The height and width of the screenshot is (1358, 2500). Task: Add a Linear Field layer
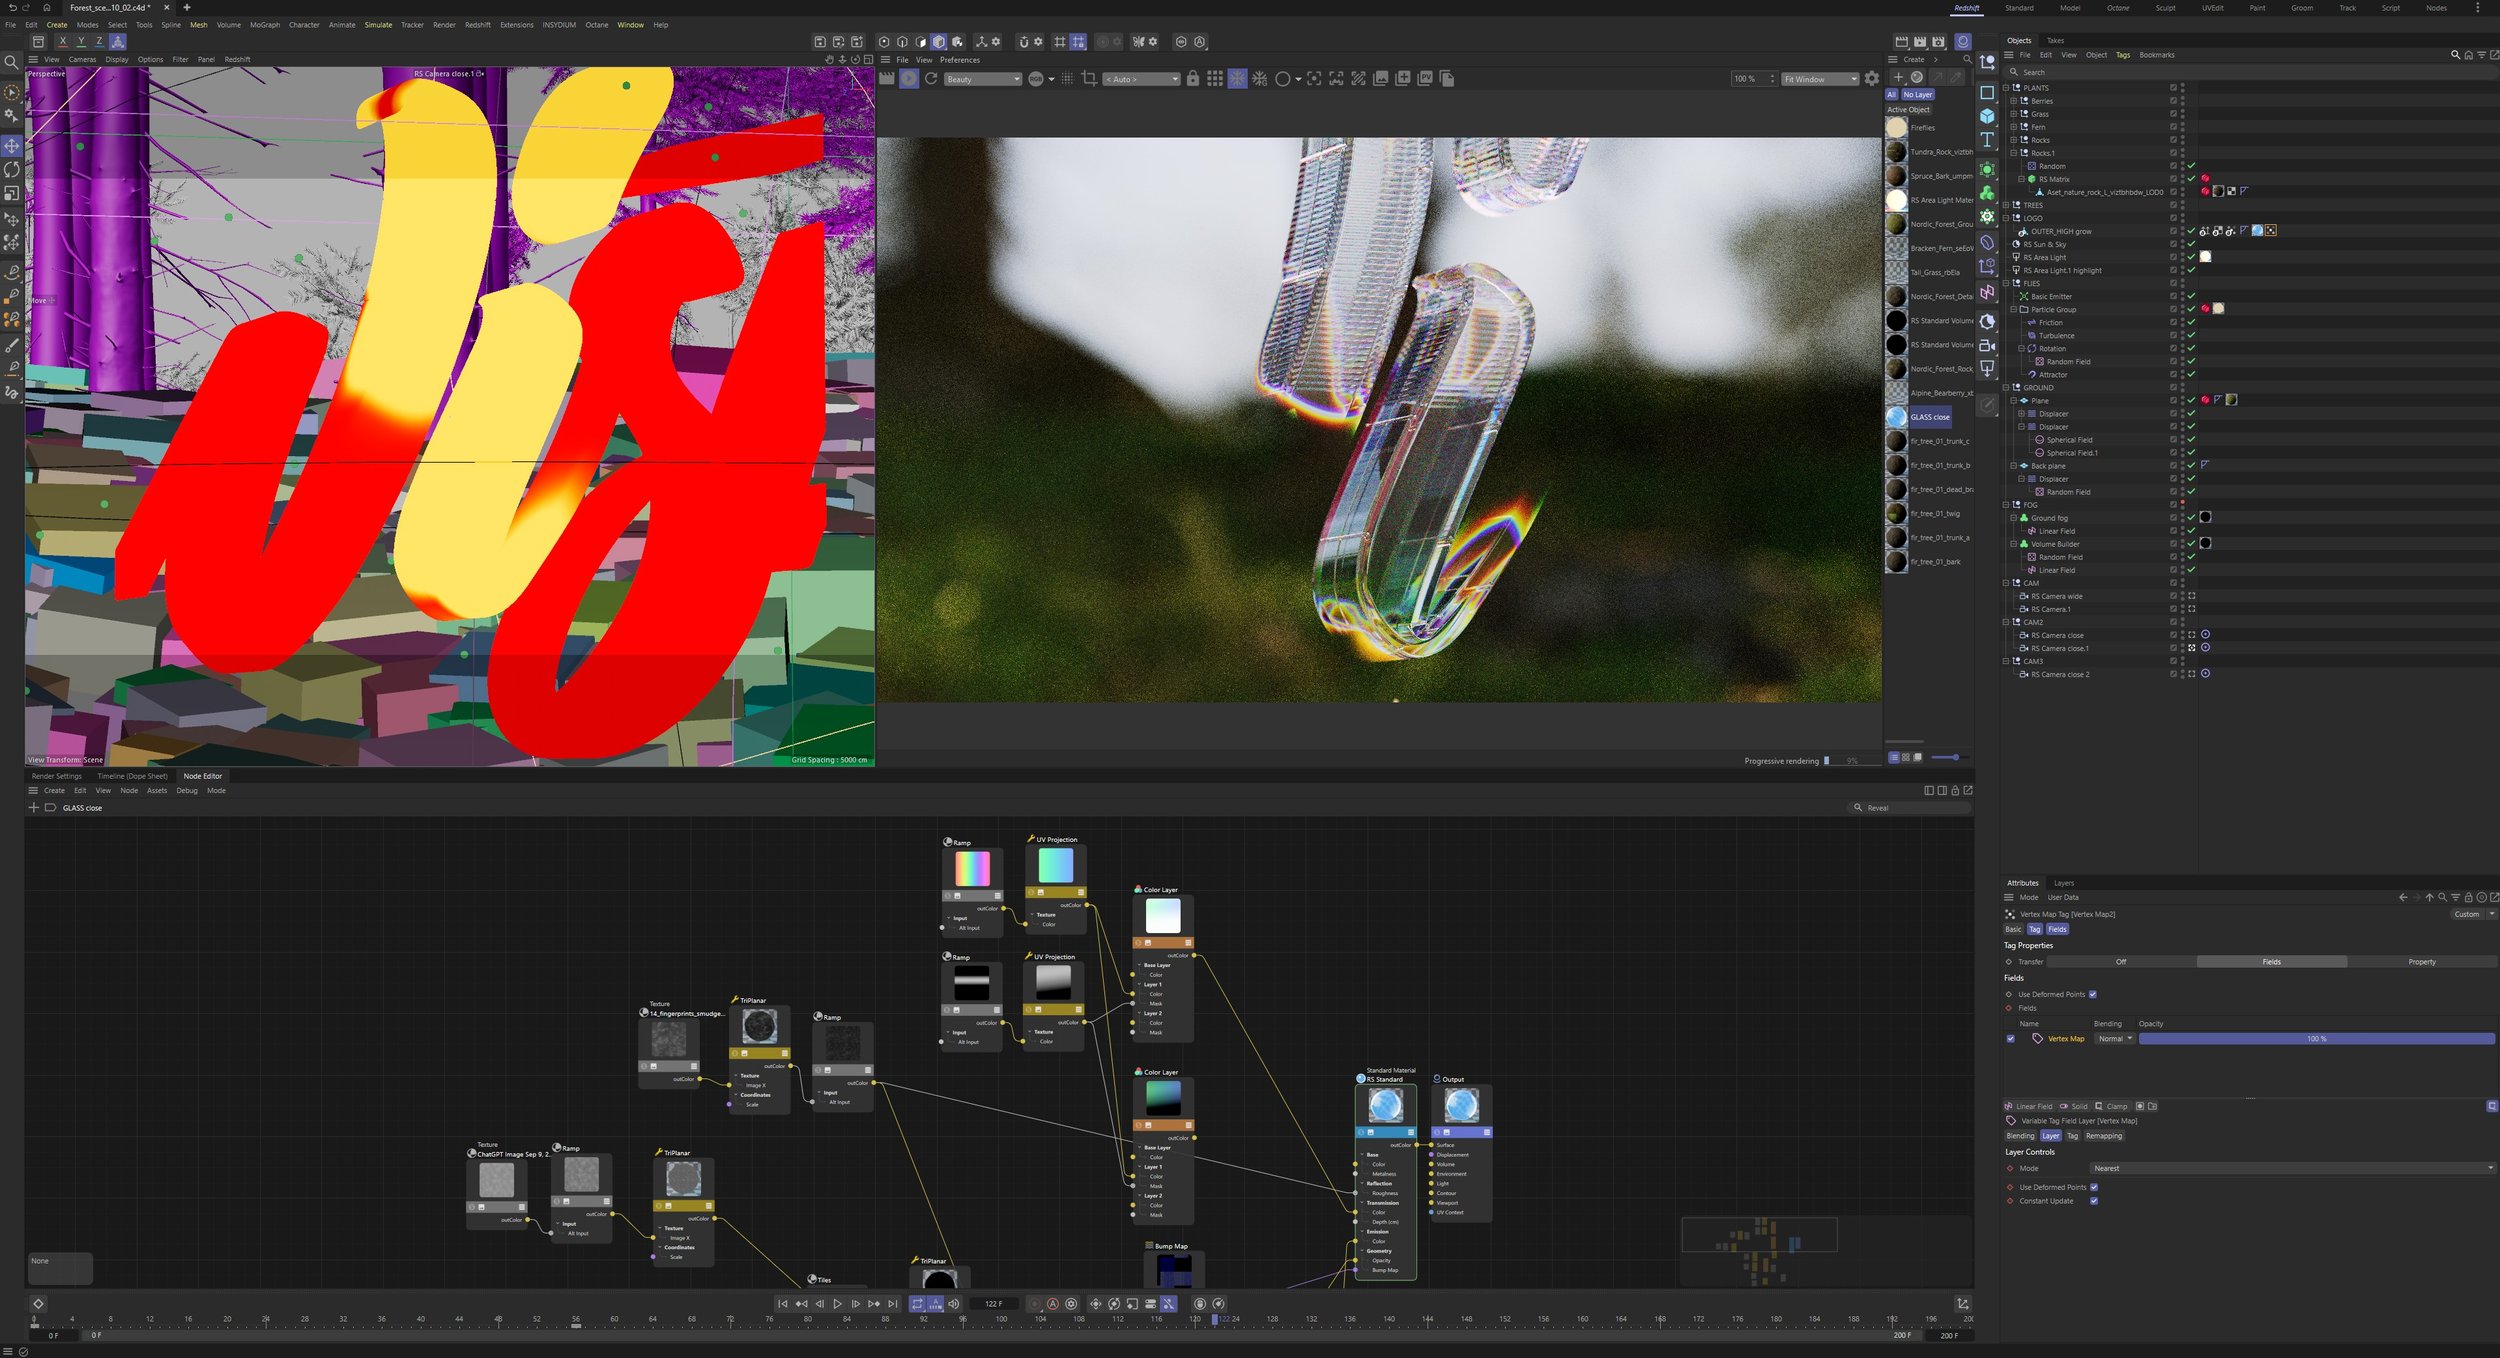click(2029, 1107)
